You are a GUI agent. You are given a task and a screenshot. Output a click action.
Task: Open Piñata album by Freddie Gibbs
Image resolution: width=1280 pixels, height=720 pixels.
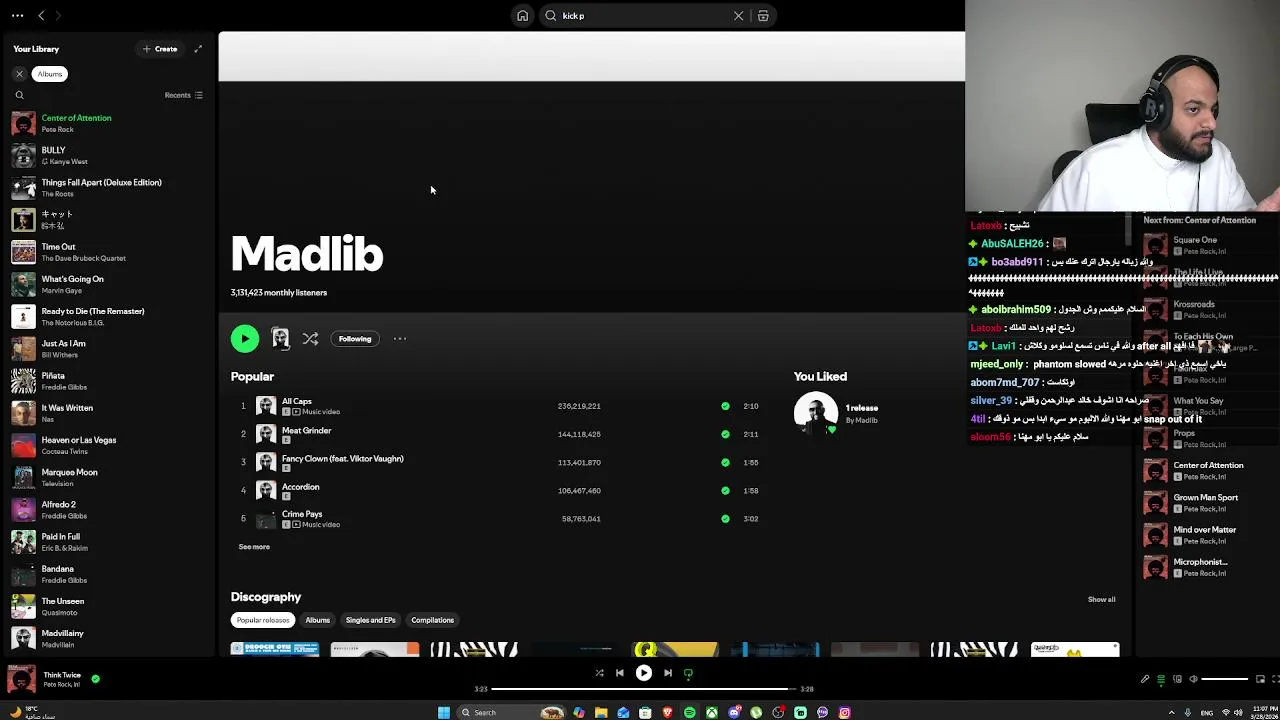[x=108, y=381]
